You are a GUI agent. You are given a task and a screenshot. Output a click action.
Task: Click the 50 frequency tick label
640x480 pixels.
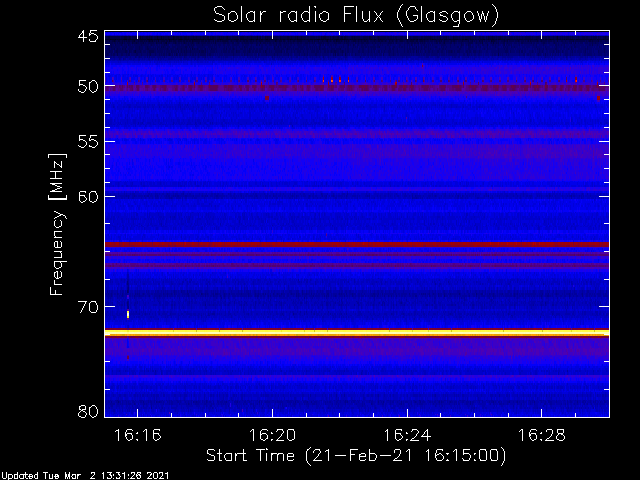[88, 87]
